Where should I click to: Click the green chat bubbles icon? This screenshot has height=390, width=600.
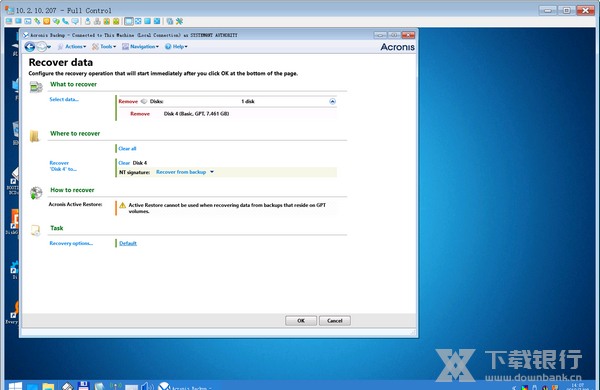tap(56, 21)
